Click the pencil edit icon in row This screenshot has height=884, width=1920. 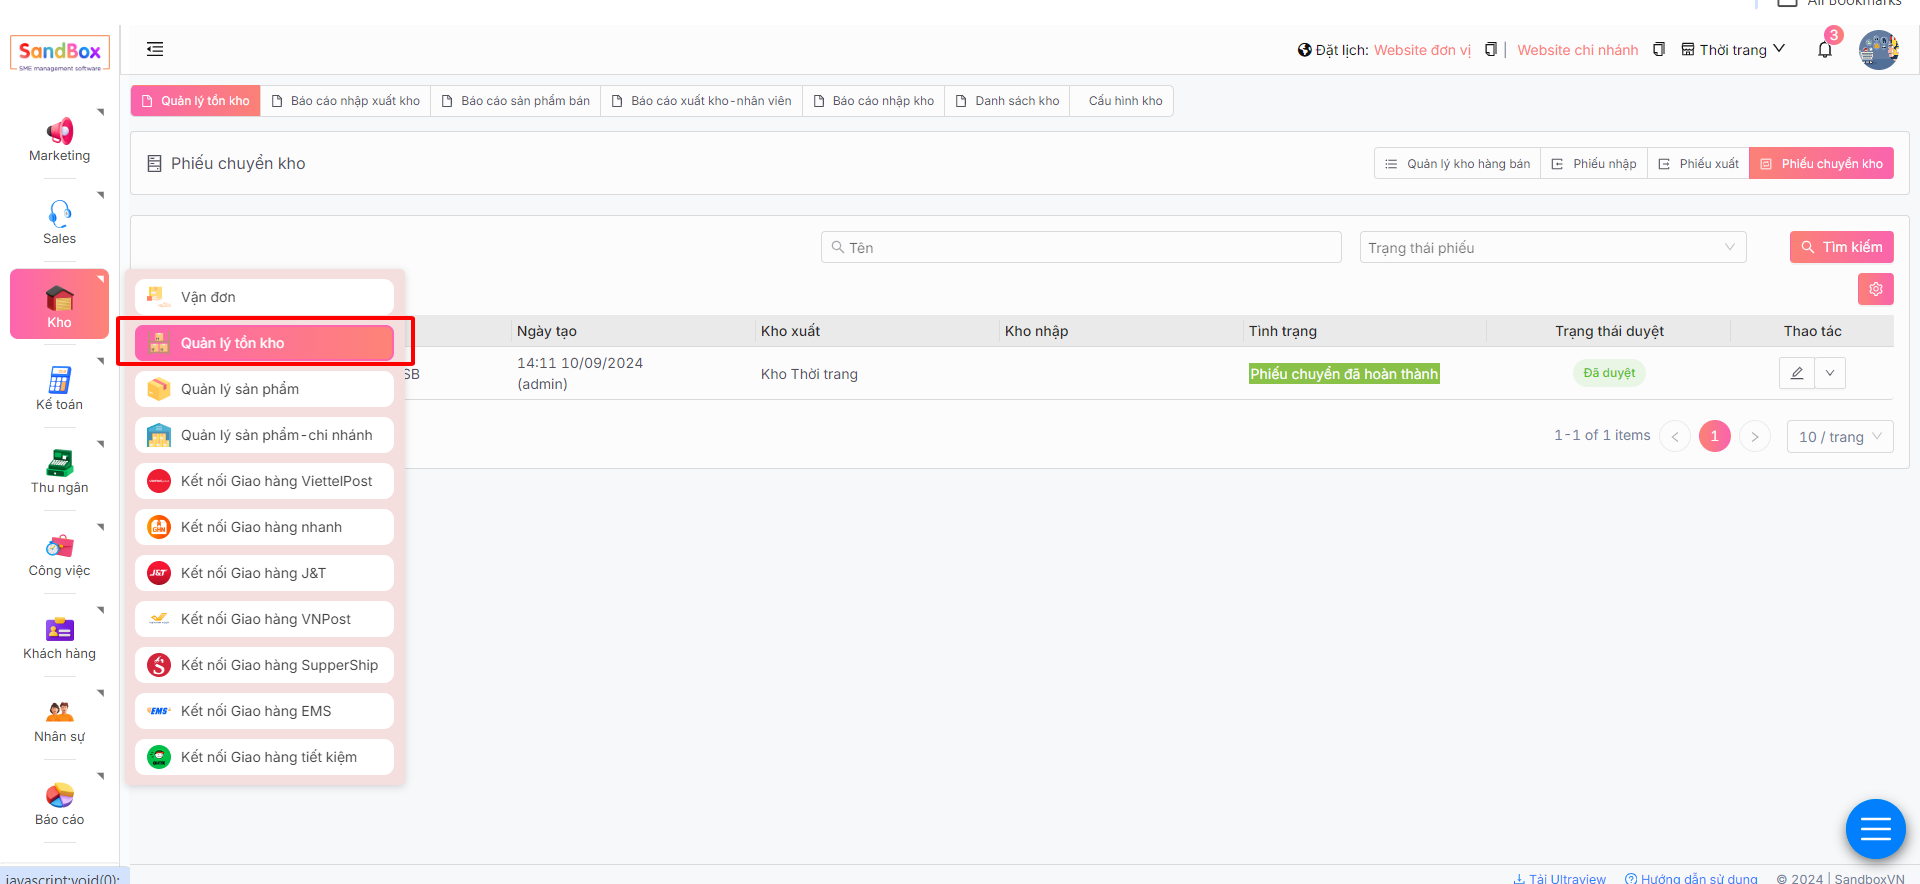pyautogui.click(x=1797, y=373)
